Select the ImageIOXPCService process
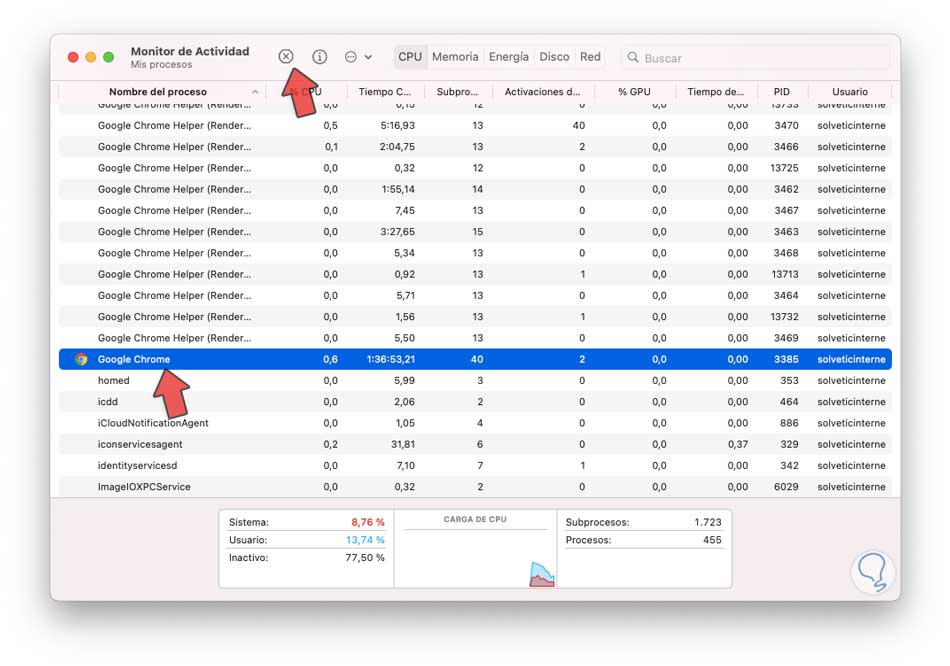The image size is (950, 666). point(475,487)
